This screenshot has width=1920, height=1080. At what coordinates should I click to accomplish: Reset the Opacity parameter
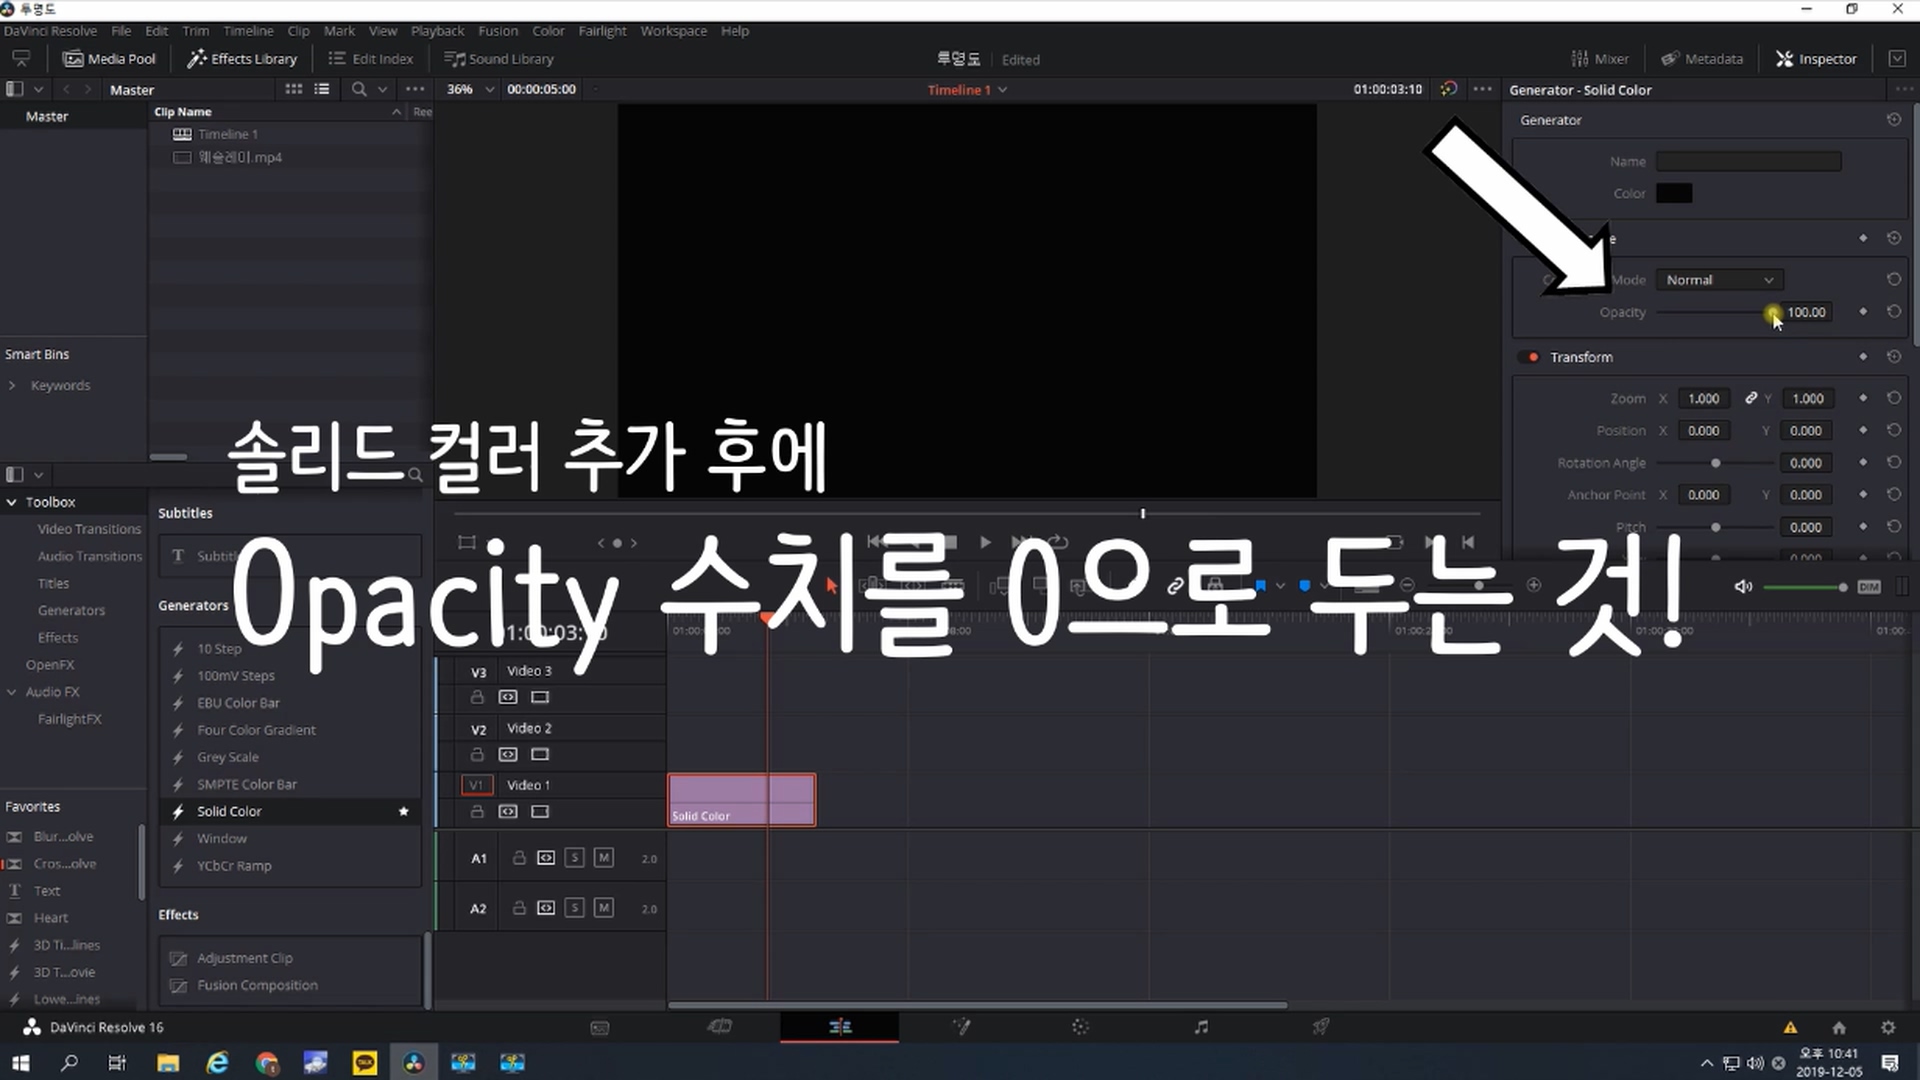(1893, 312)
